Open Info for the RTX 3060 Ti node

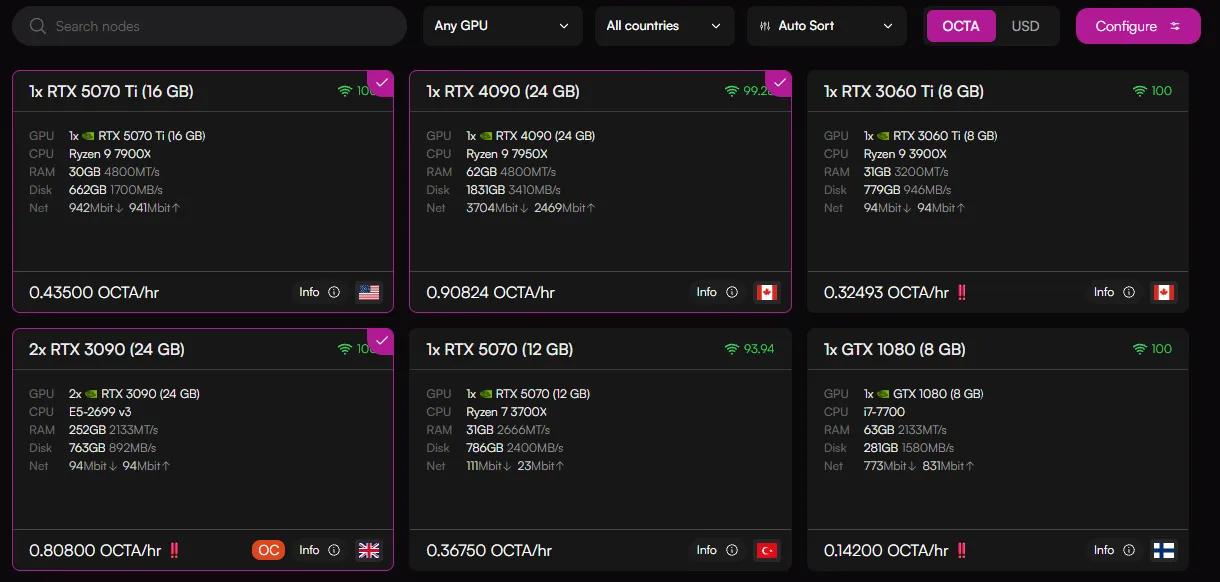[1114, 292]
